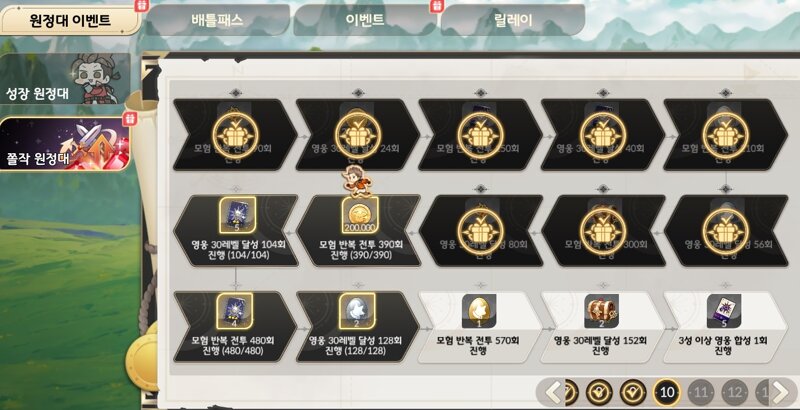The image size is (800, 410).
Task: Open the 쫄작 원정대 sidebar entry
Action: [x=65, y=144]
